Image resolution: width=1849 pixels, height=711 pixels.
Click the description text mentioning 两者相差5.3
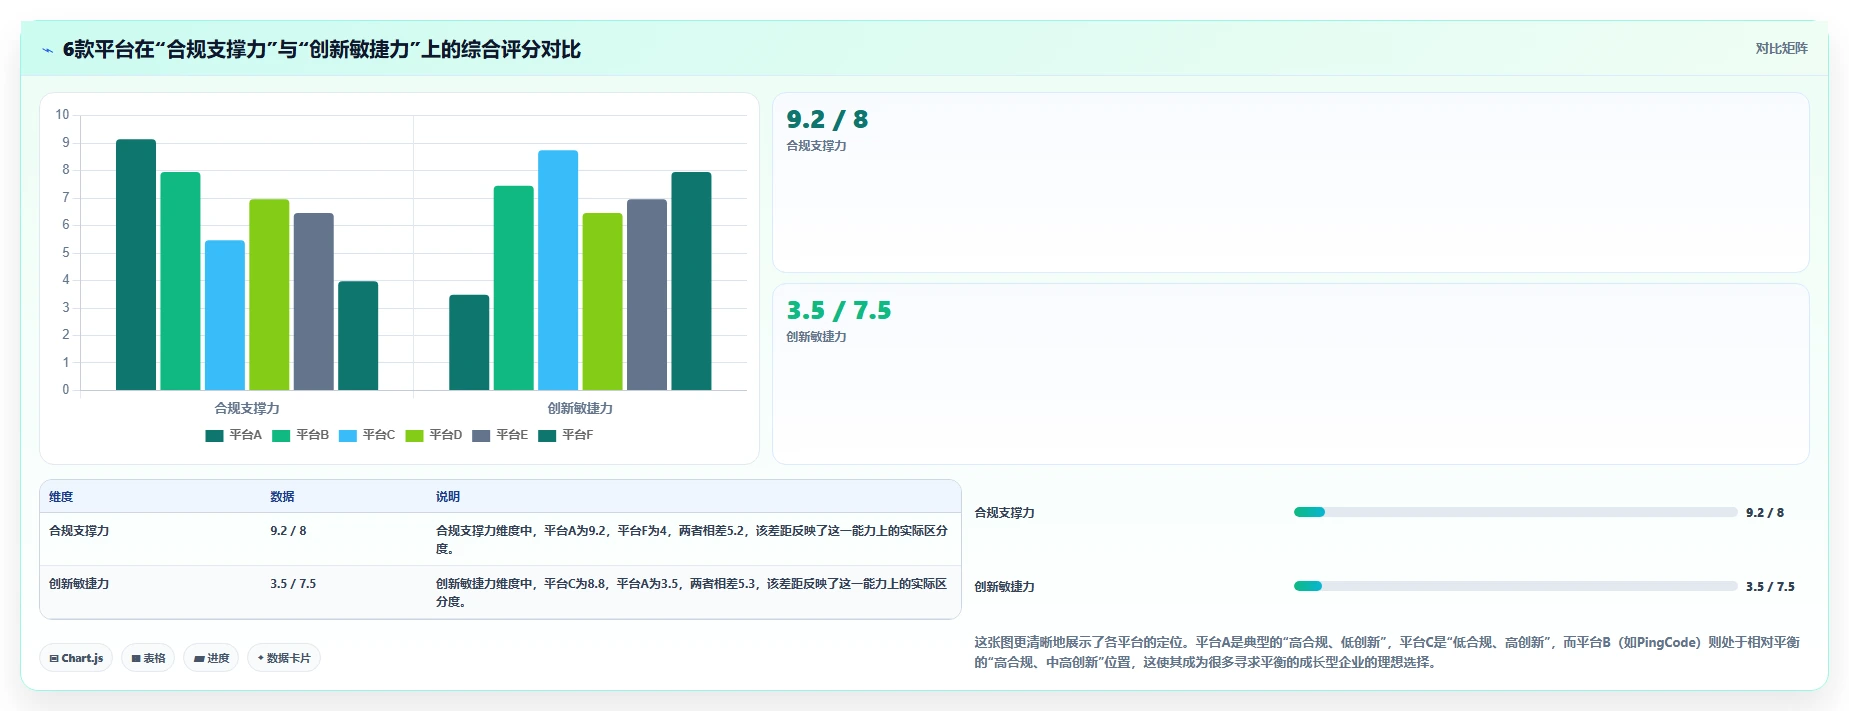tap(692, 593)
